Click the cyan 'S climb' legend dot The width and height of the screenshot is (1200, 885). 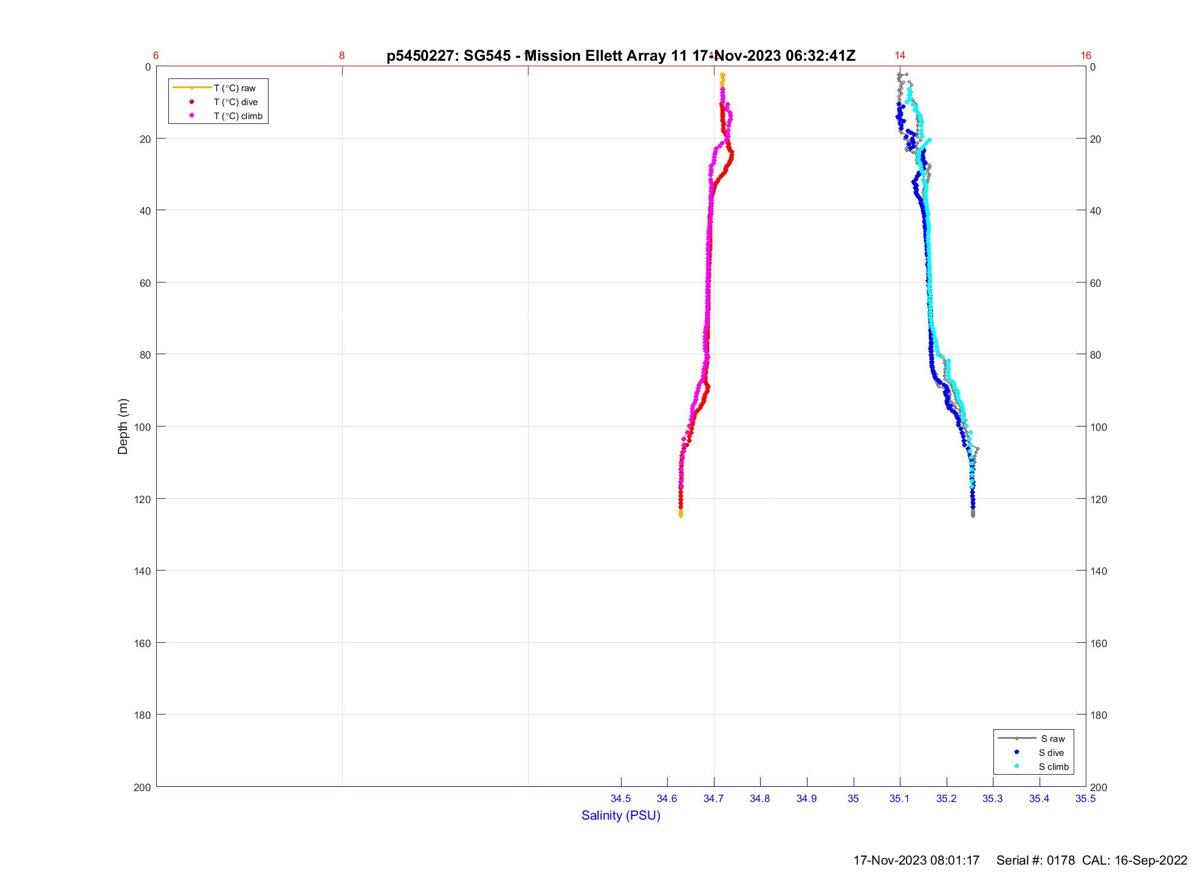1016,766
